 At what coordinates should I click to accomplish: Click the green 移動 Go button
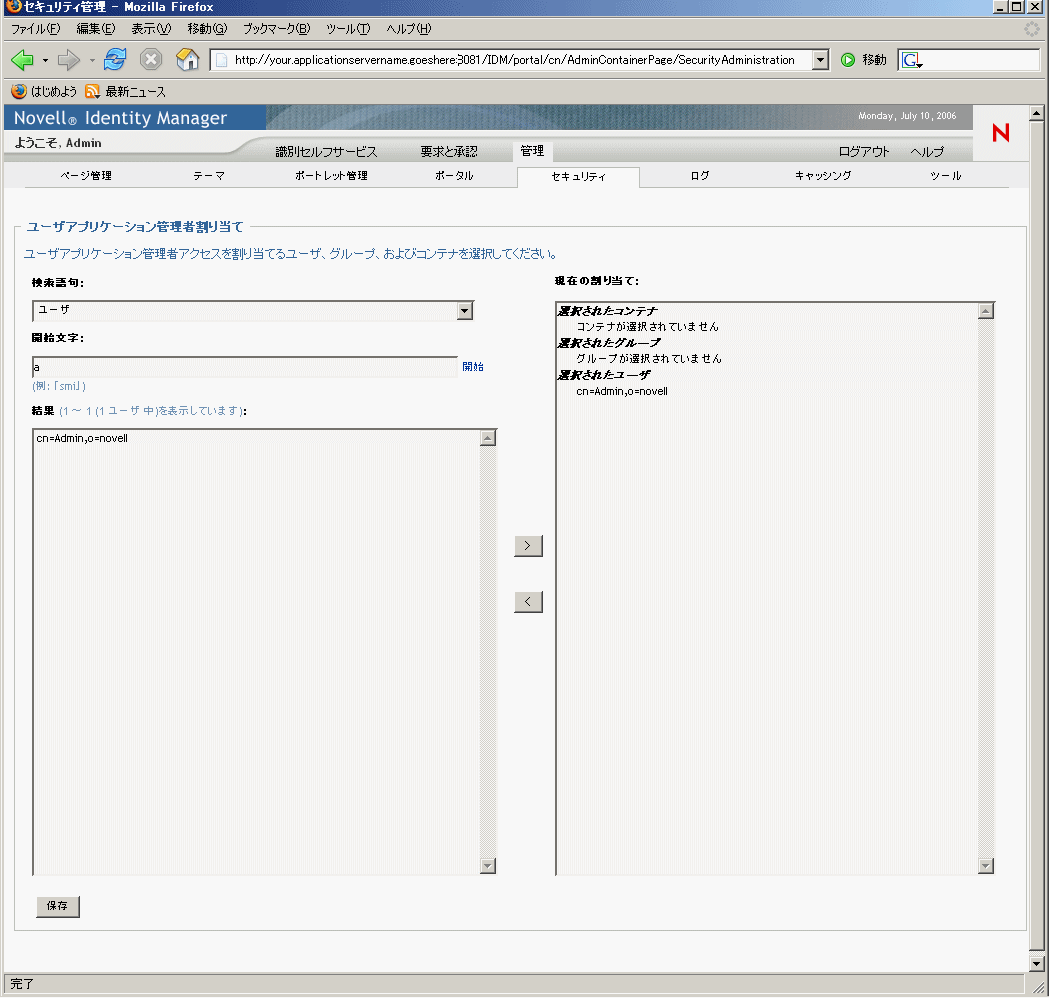pos(864,60)
